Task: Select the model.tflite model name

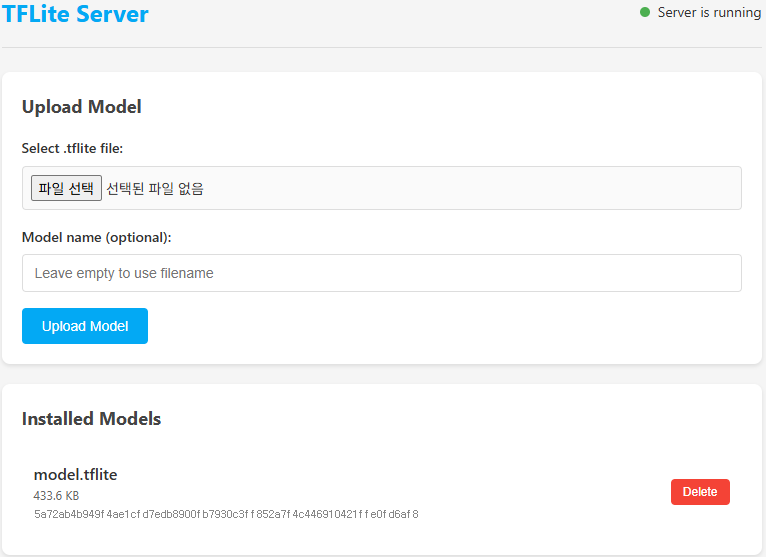Action: [75, 474]
